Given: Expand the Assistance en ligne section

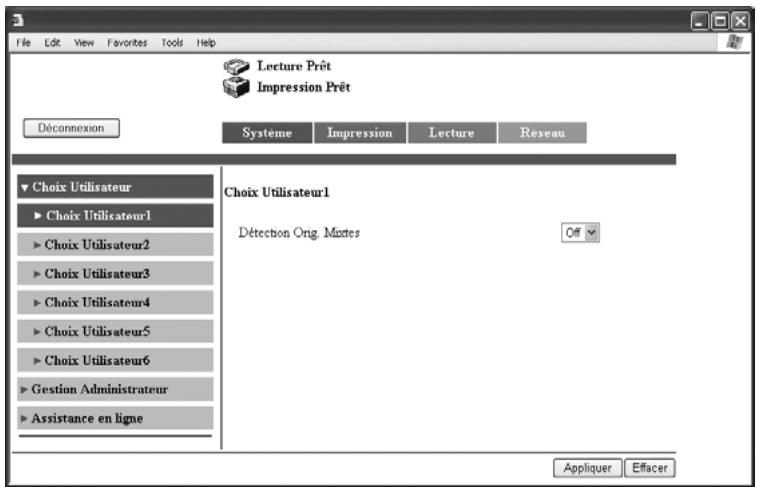Looking at the screenshot, I should (115, 418).
